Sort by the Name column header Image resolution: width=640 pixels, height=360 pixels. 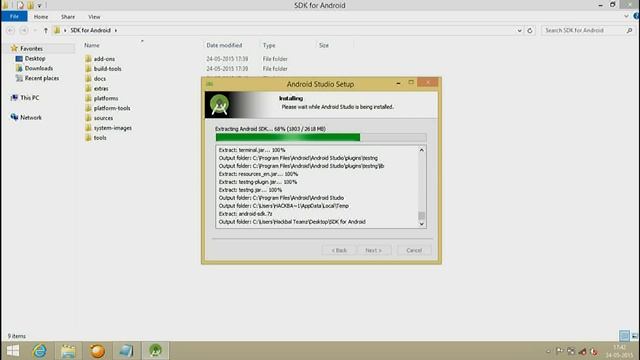(92, 45)
